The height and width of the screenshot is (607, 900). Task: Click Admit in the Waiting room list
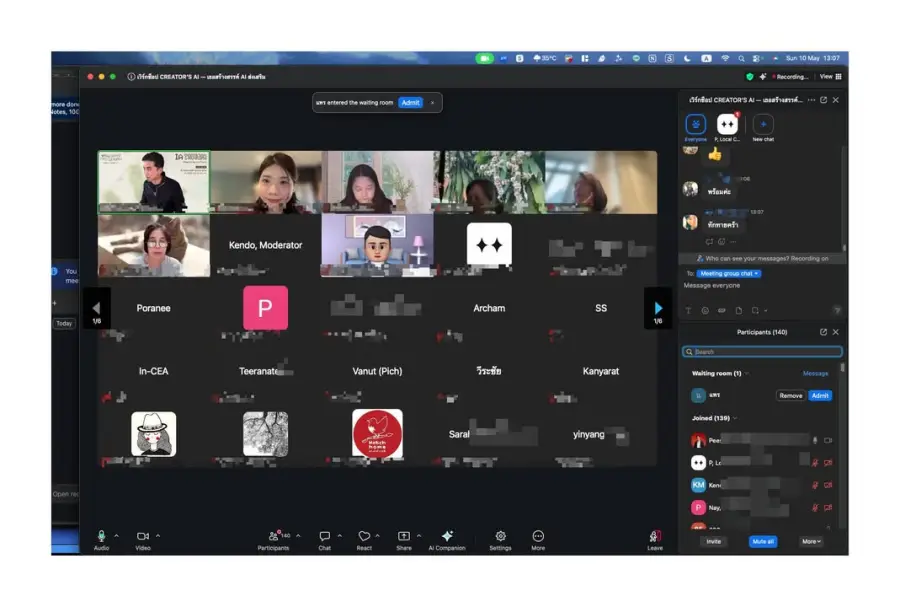820,395
